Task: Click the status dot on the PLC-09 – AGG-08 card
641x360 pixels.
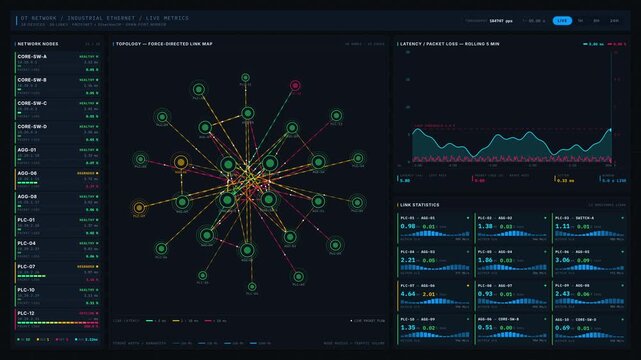Action: [623, 286]
